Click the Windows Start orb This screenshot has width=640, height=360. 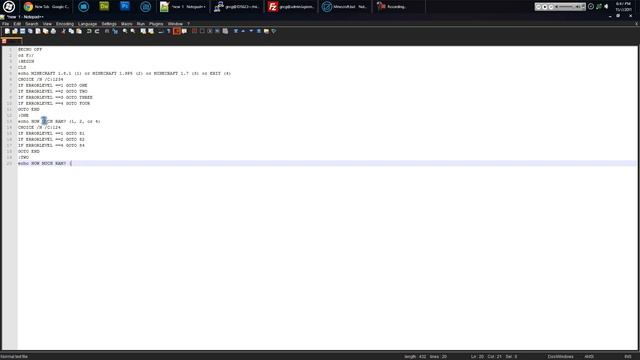tap(9, 7)
